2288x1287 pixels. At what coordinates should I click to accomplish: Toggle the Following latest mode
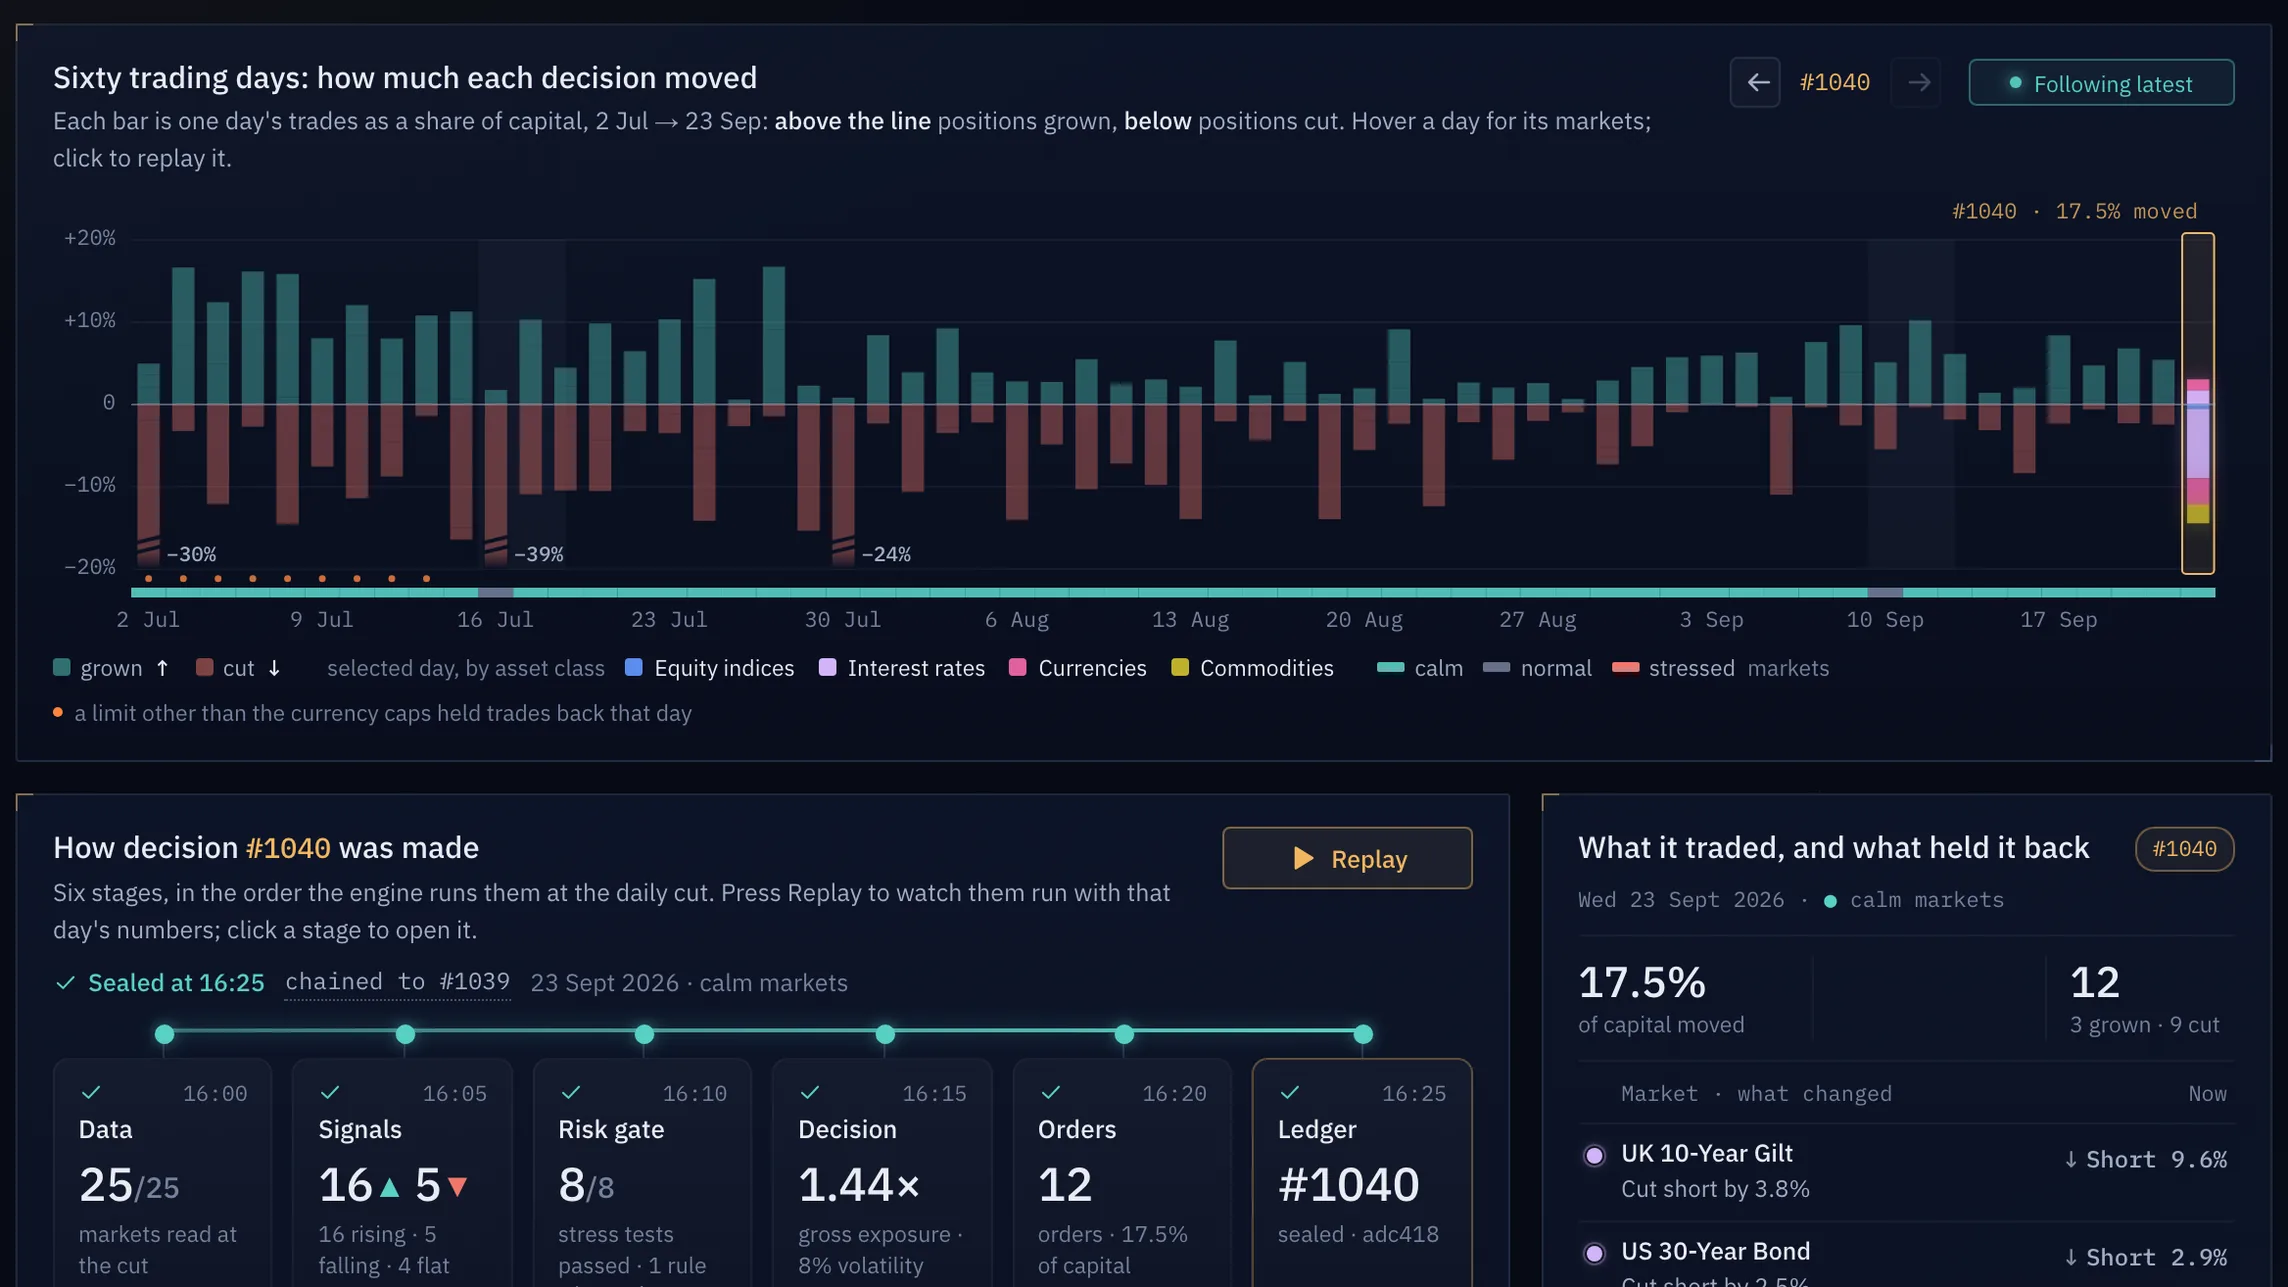(x=2101, y=83)
